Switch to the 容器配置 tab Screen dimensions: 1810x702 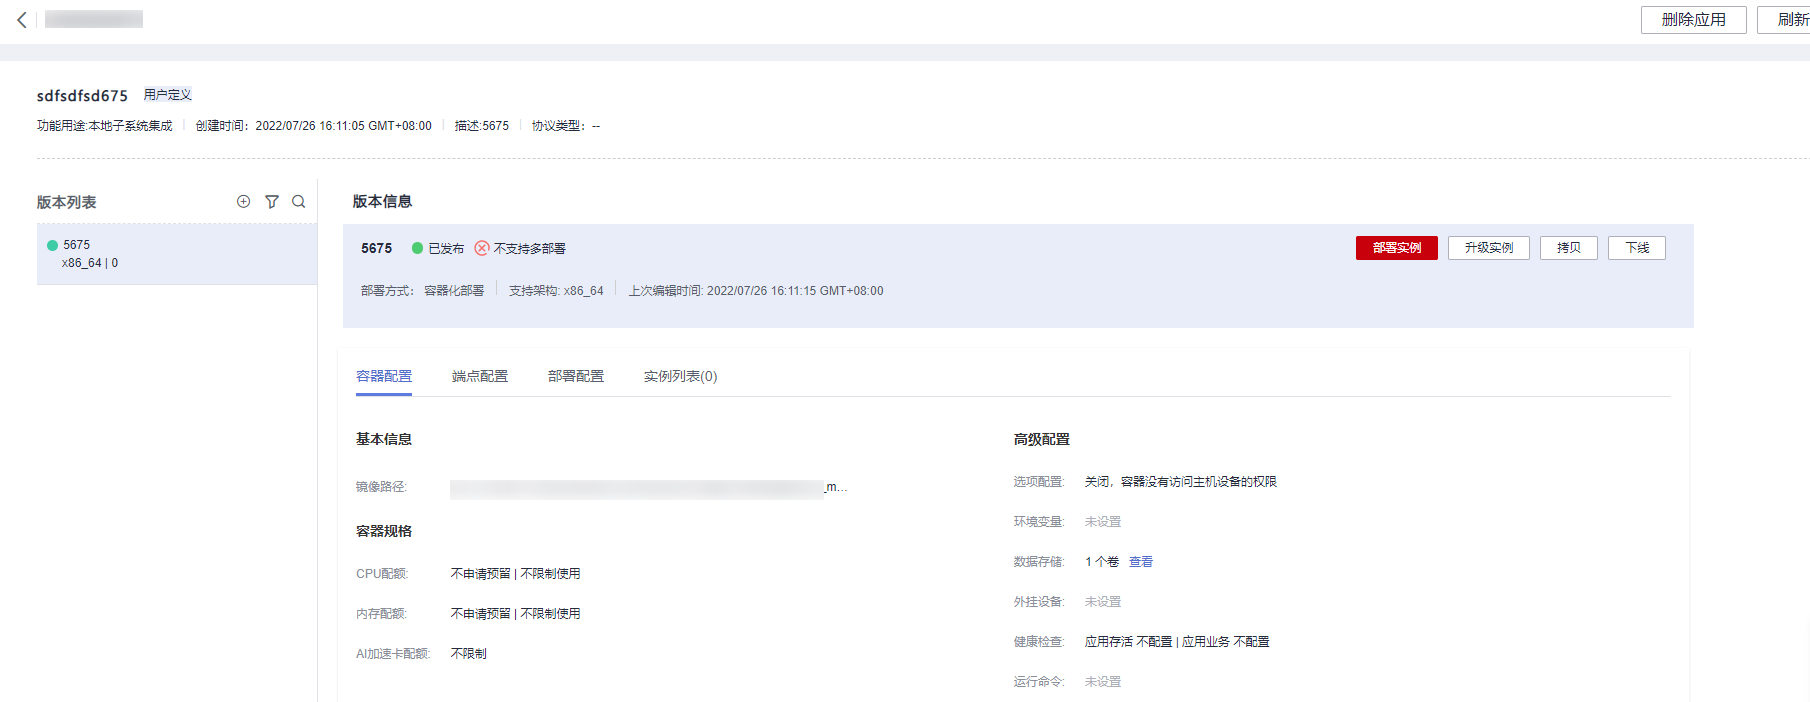click(383, 376)
